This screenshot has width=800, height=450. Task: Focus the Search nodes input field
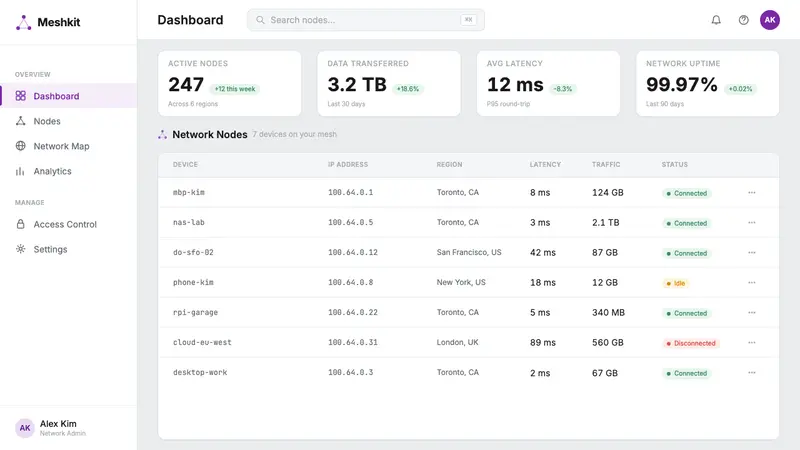click(365, 20)
